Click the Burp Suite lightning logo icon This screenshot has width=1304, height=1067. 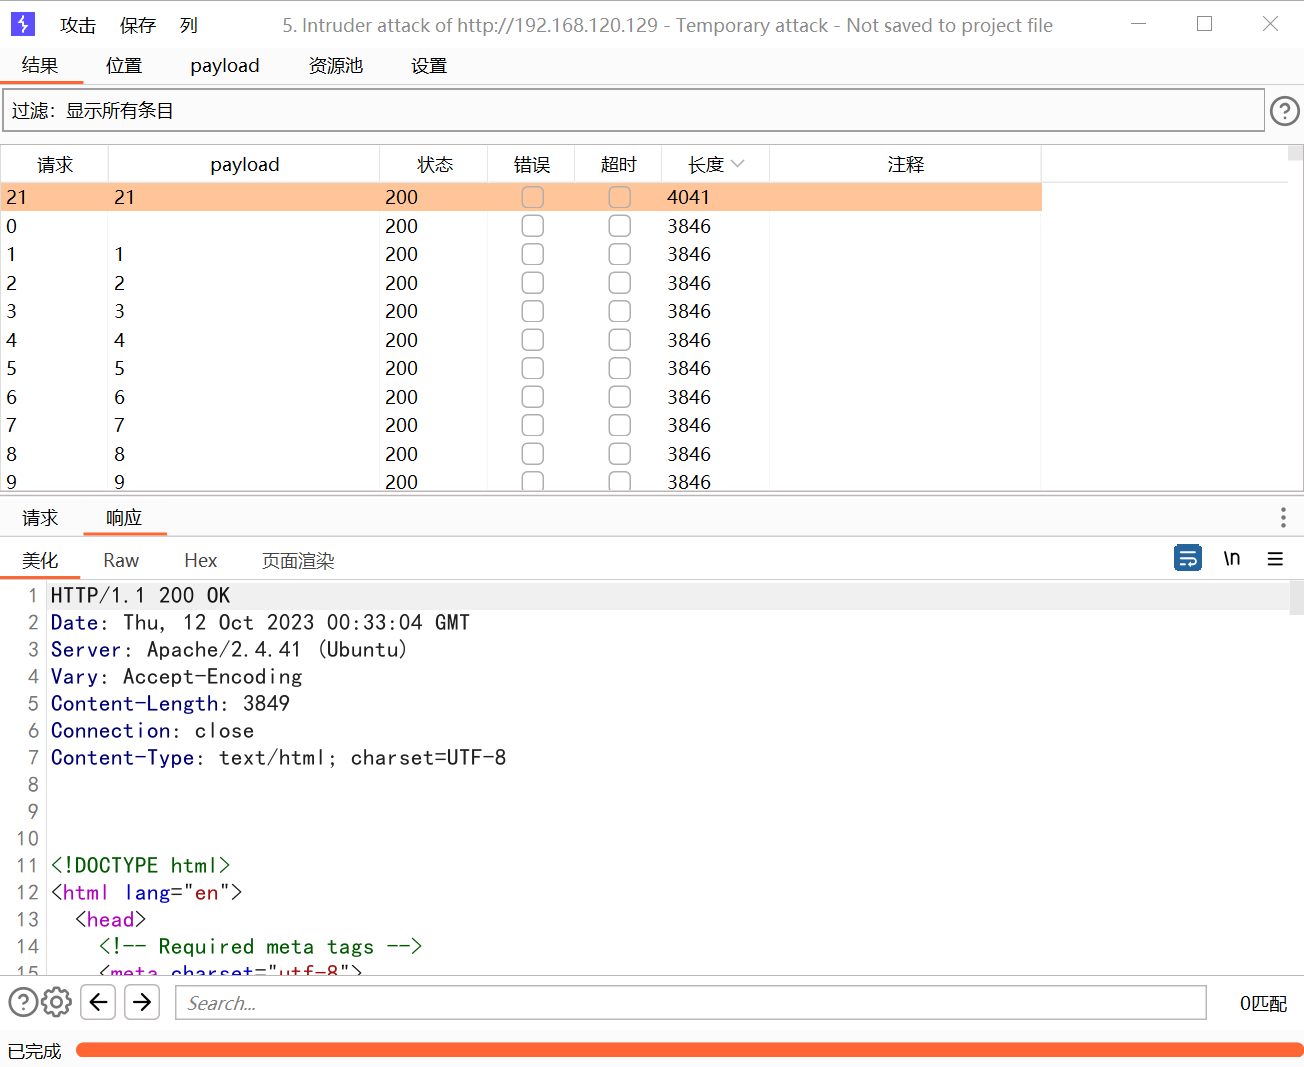(22, 24)
